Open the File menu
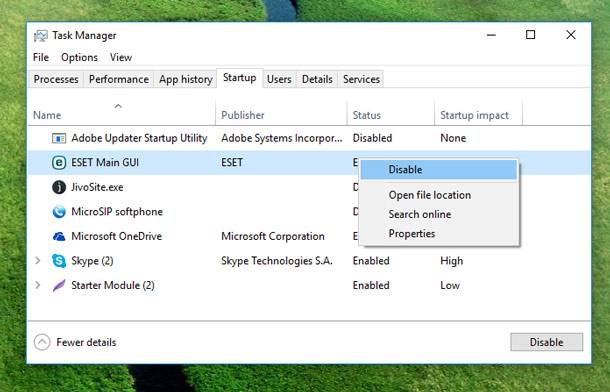Screen dimensions: 610x392 41,58
